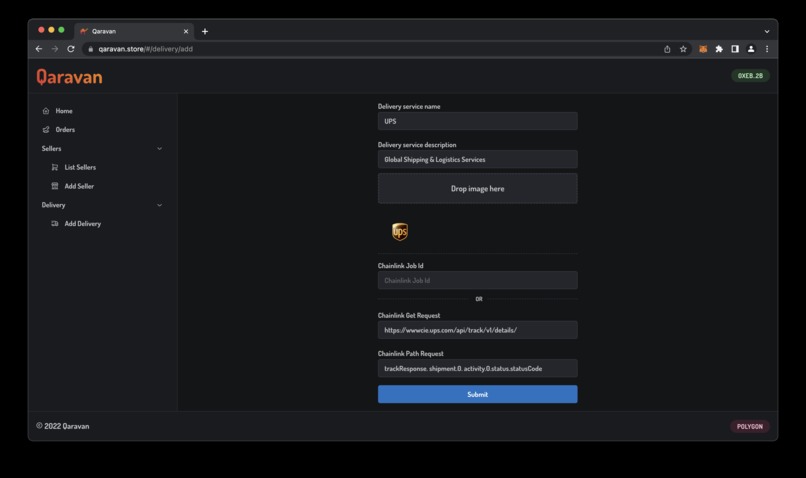The height and width of the screenshot is (478, 806).
Task: Bookmark the page with star icon
Action: (x=683, y=49)
